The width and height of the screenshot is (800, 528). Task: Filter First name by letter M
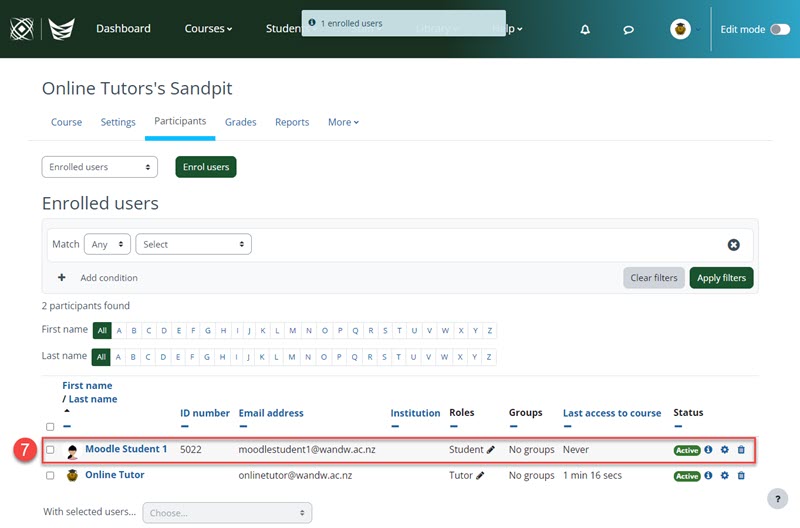[293, 331]
